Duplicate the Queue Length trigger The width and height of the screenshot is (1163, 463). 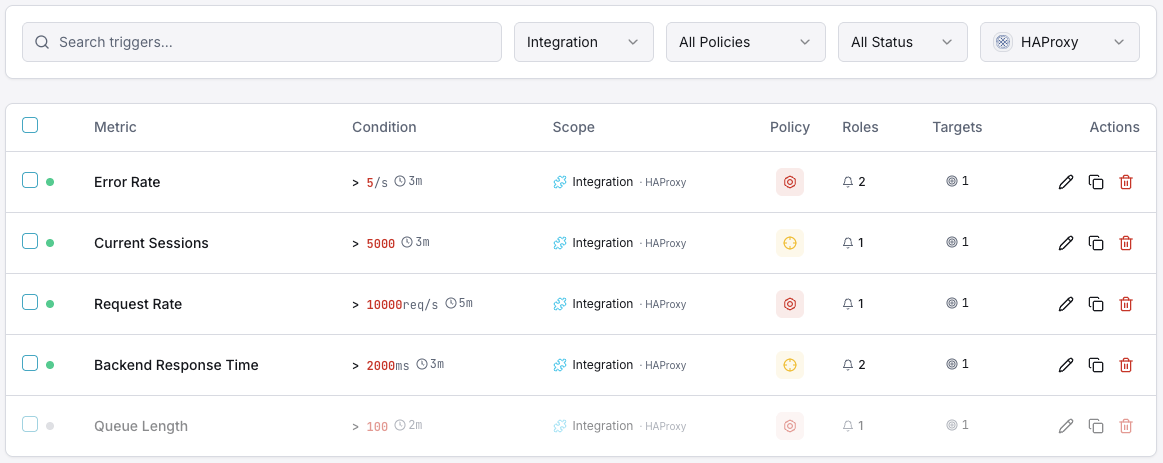[1096, 426]
